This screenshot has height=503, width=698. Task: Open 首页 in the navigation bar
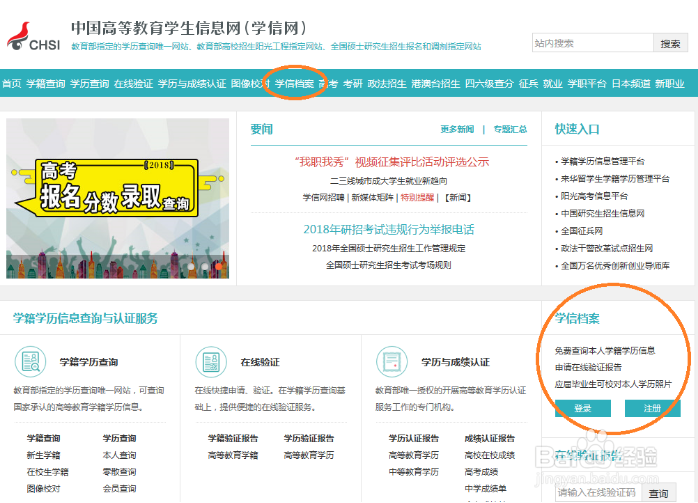(12, 83)
